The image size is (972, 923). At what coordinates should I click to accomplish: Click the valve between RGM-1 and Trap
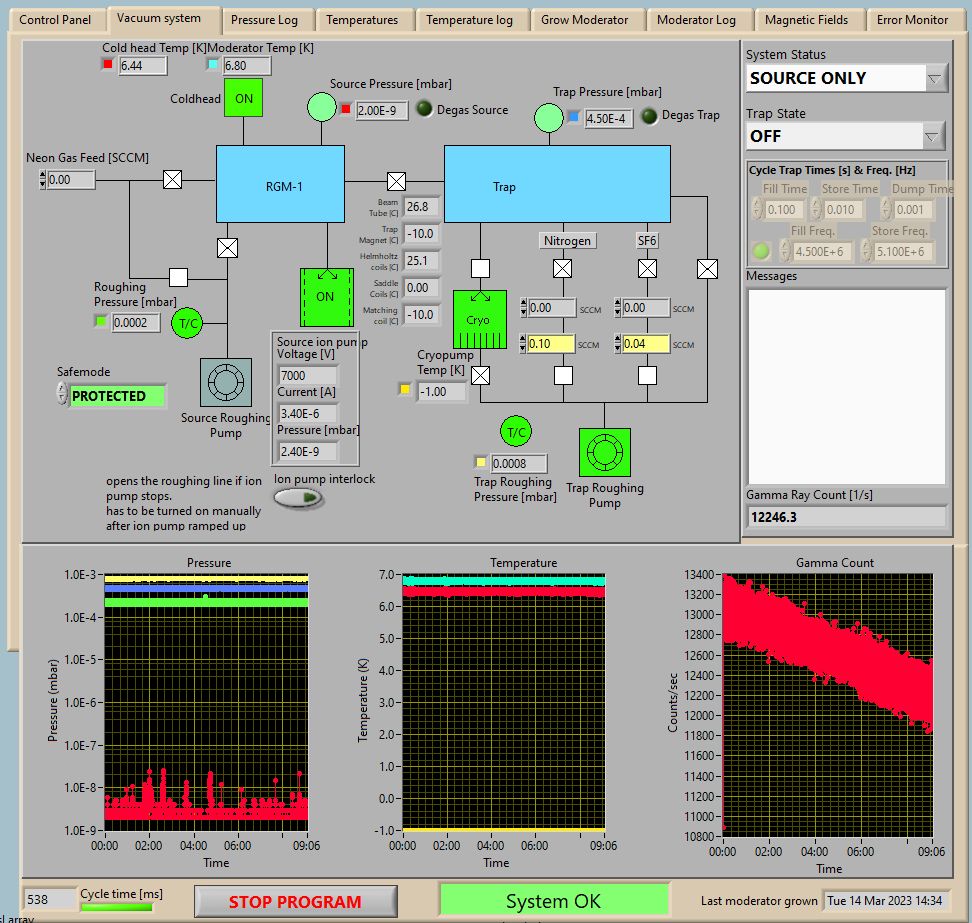click(x=396, y=181)
